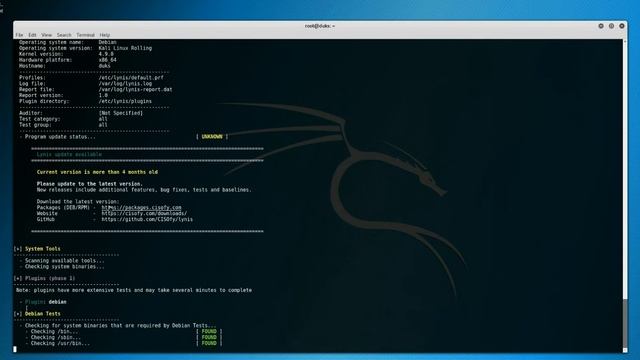This screenshot has width=640, height=360.
Task: Open the Help menu
Action: (x=104, y=35)
